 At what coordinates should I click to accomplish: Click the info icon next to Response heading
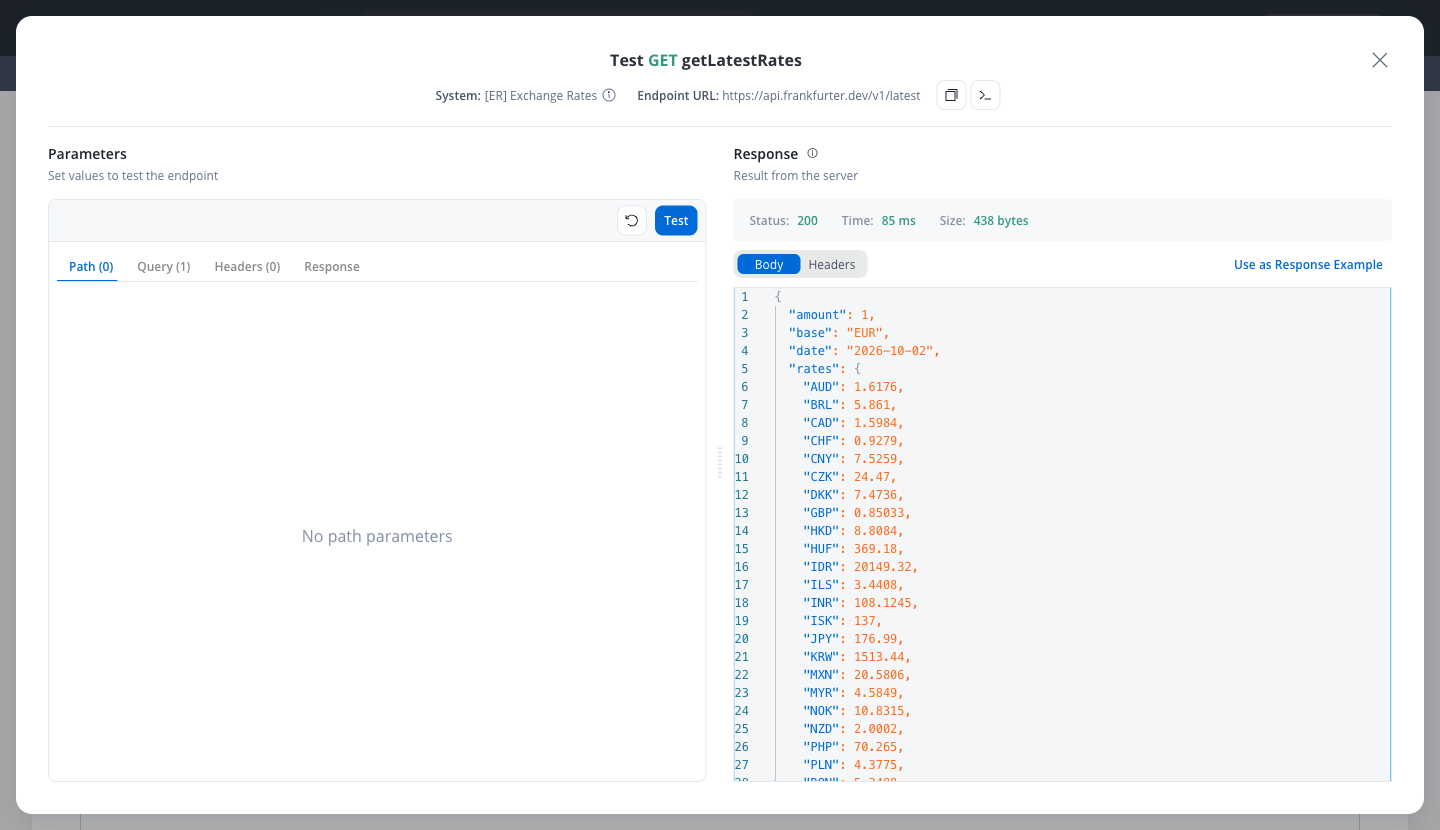812,153
